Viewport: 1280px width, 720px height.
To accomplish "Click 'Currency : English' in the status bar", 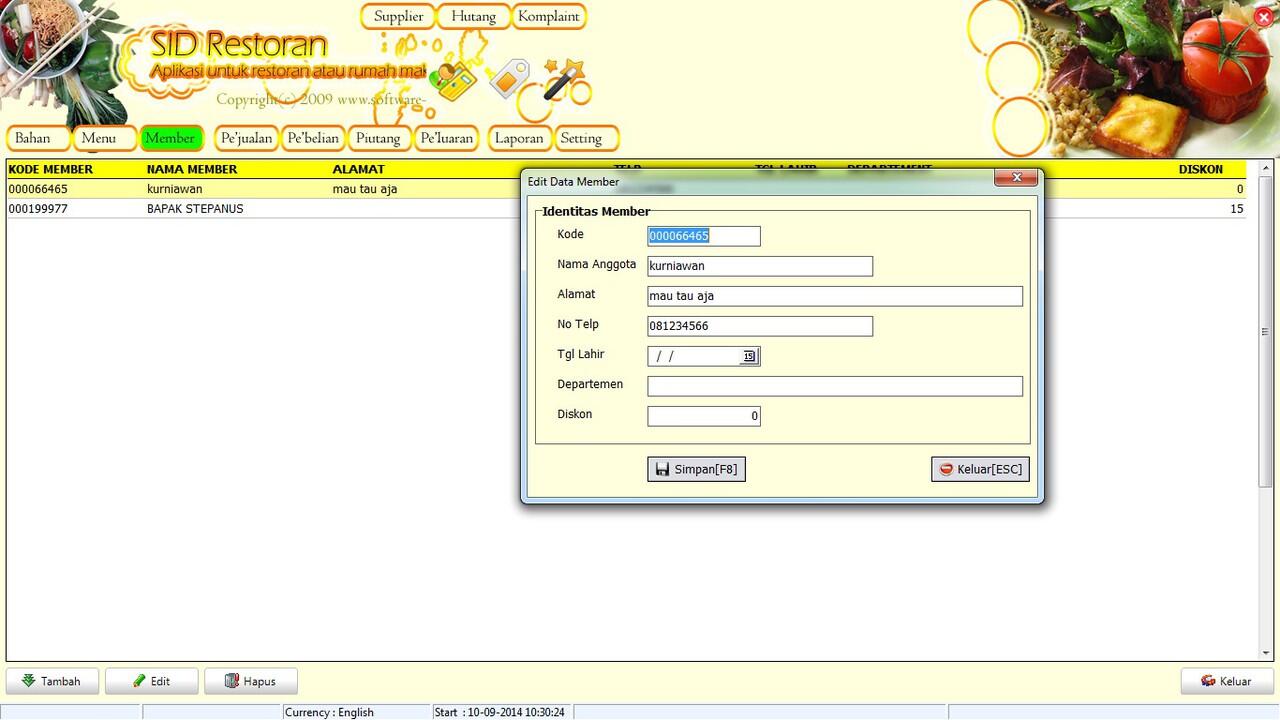I will [329, 712].
